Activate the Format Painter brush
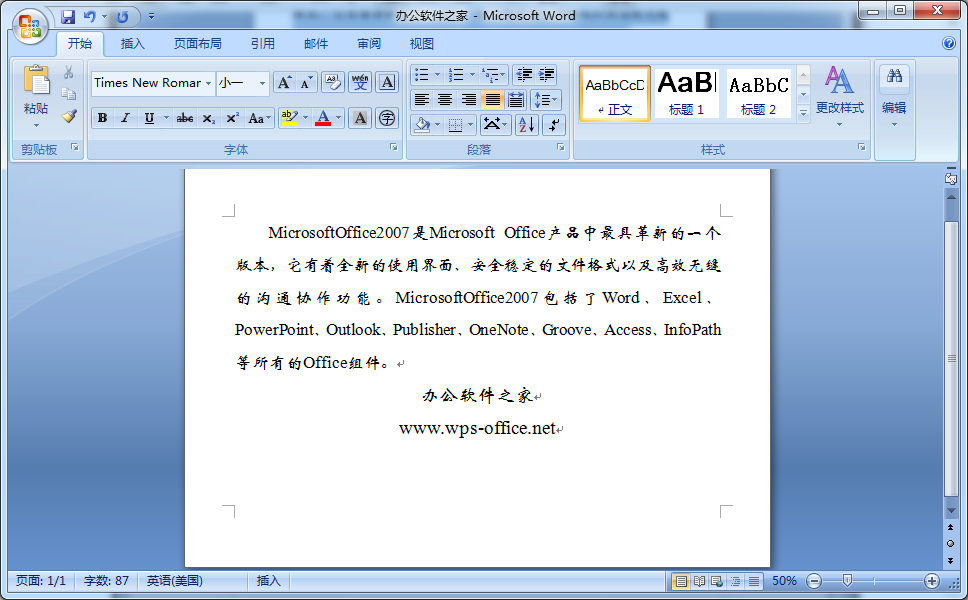Image resolution: width=968 pixels, height=600 pixels. tap(69, 115)
